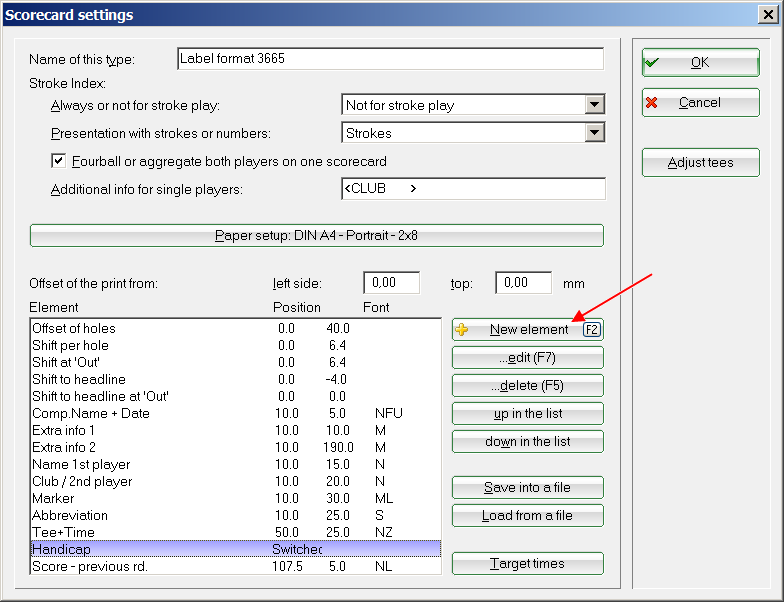Open the Target times button
Viewport: 784px width, 602px height.
[x=527, y=563]
